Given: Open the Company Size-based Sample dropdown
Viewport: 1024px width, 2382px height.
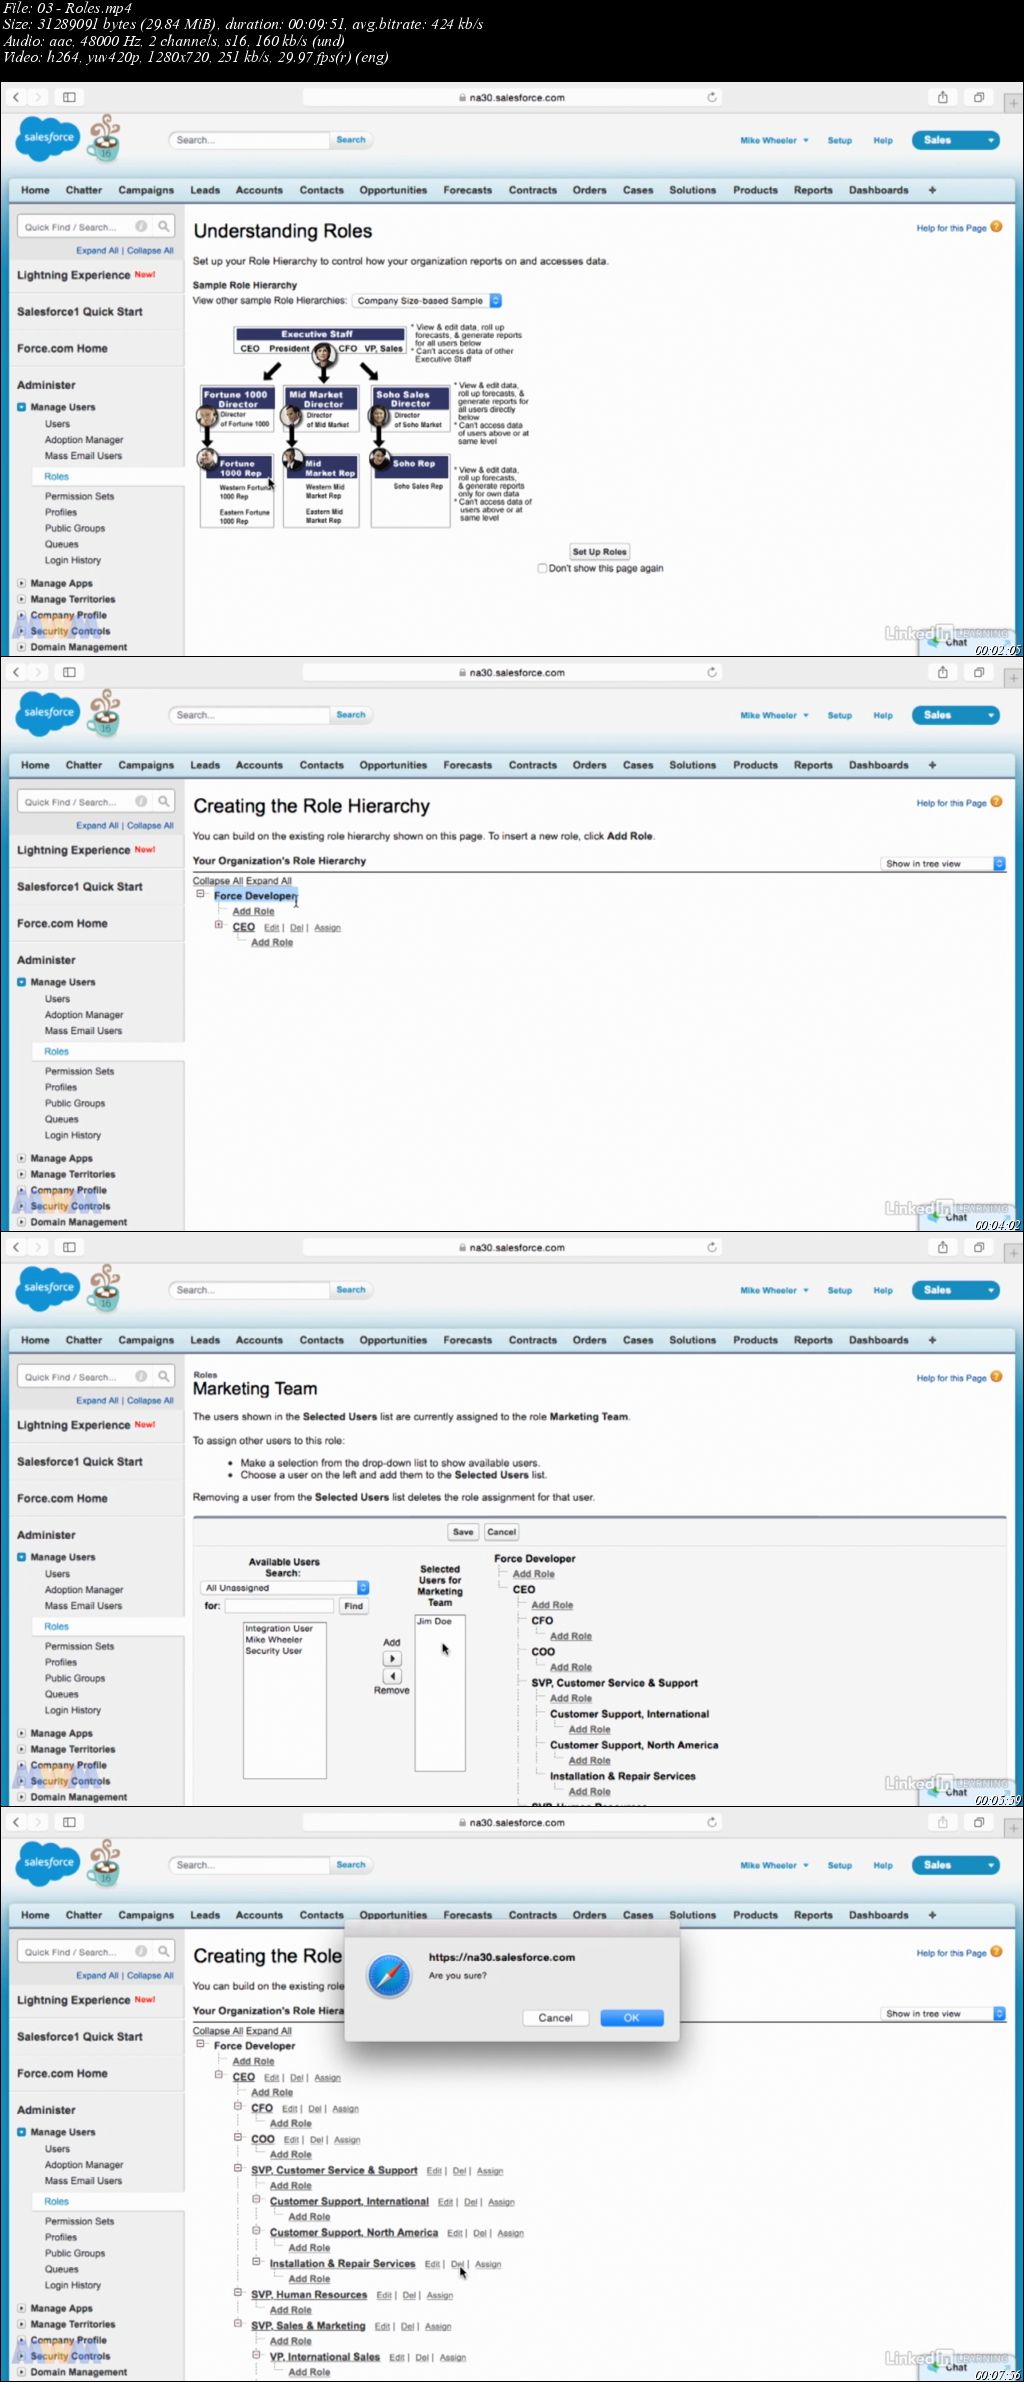Looking at the screenshot, I should (x=427, y=301).
